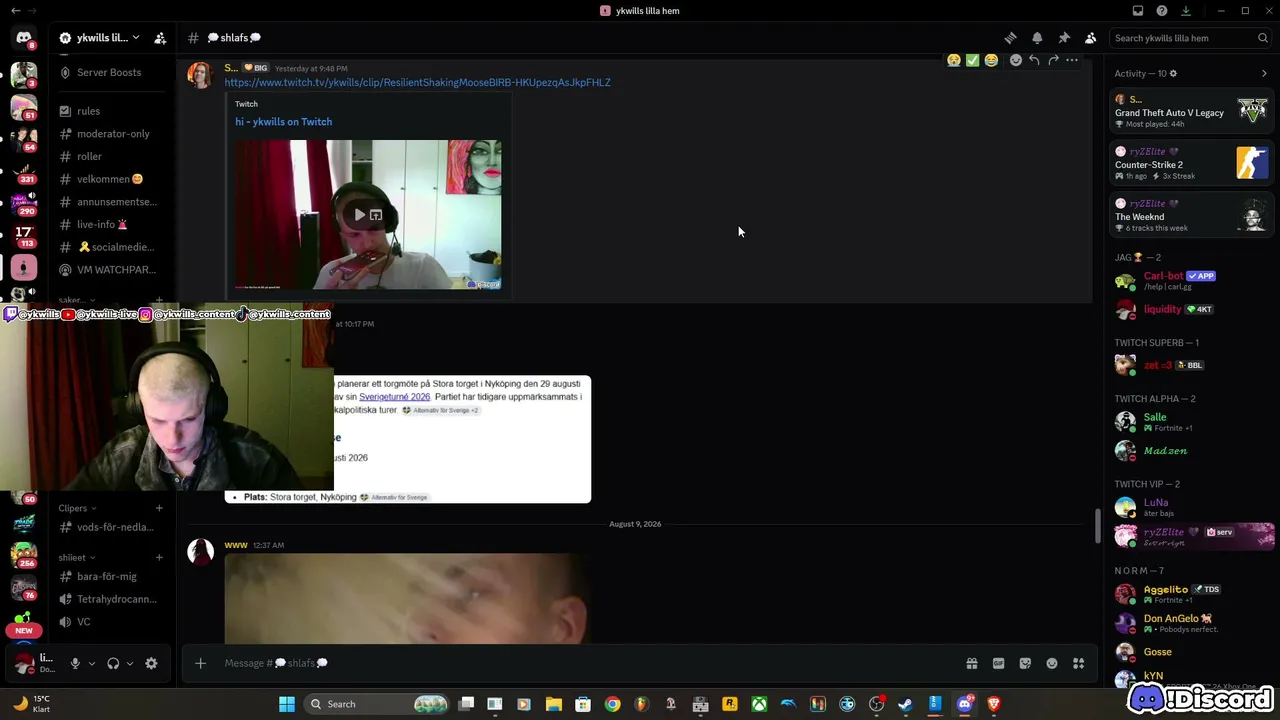Create a channel in Clipers category
Viewport: 1280px width, 720px height.
point(159,508)
